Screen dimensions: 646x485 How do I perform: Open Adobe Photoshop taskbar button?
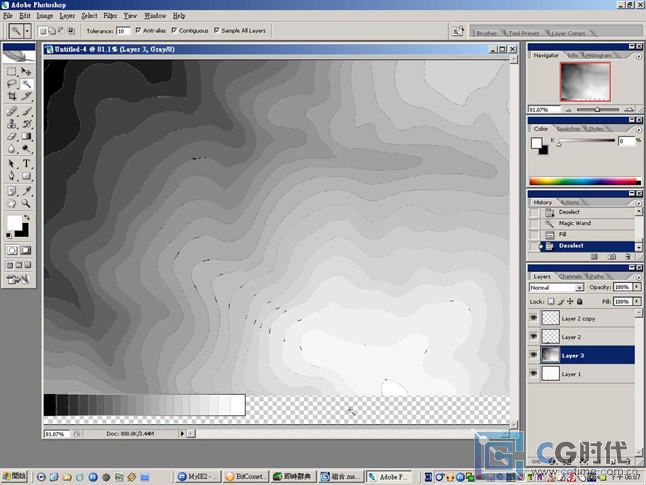point(389,477)
